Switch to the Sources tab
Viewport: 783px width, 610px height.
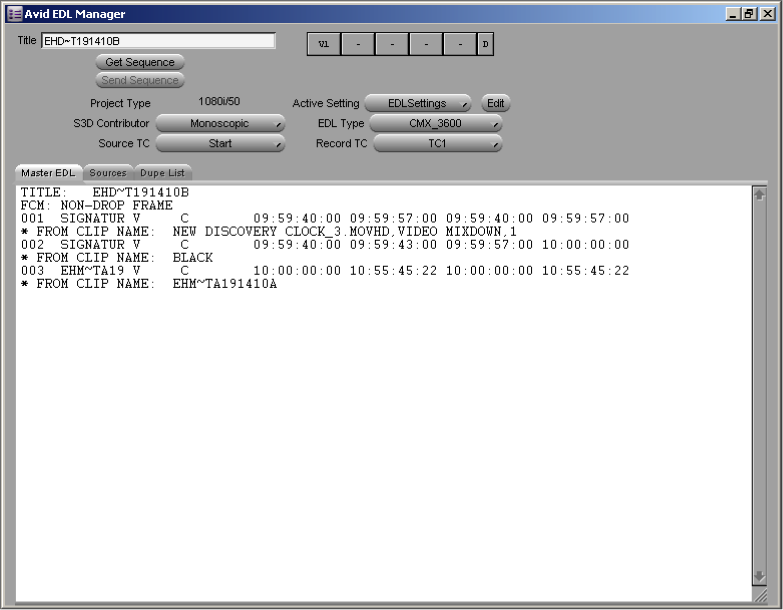[x=108, y=173]
